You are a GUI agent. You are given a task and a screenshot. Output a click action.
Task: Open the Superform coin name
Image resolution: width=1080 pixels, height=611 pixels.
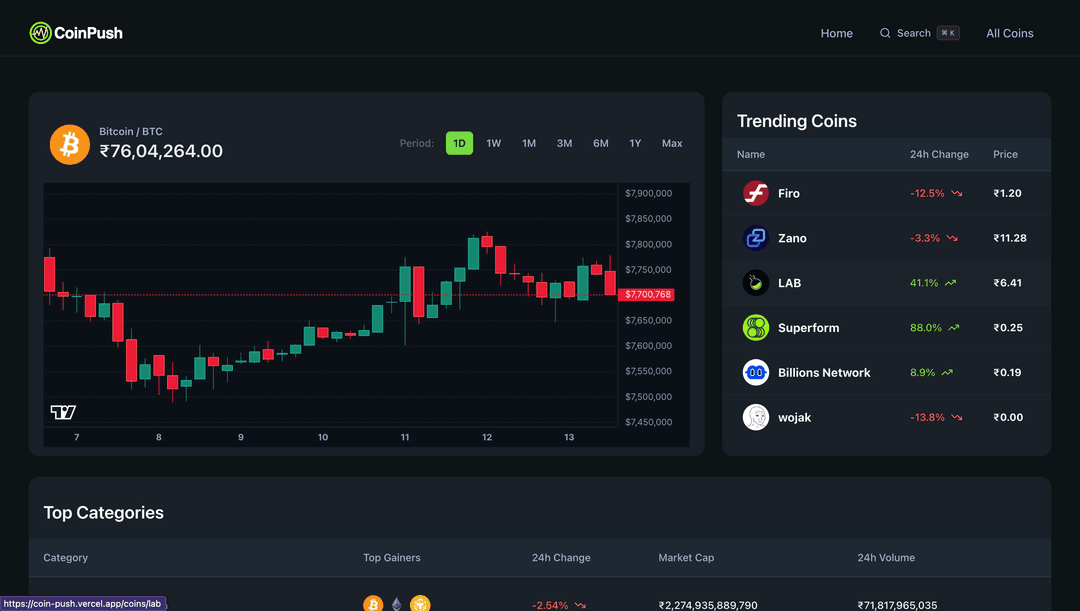pyautogui.click(x=809, y=328)
